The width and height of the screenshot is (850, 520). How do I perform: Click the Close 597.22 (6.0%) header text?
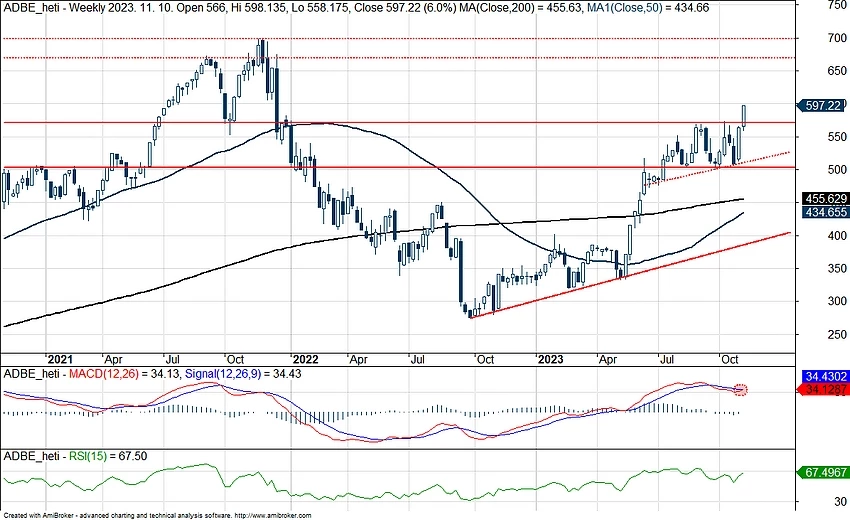click(405, 8)
